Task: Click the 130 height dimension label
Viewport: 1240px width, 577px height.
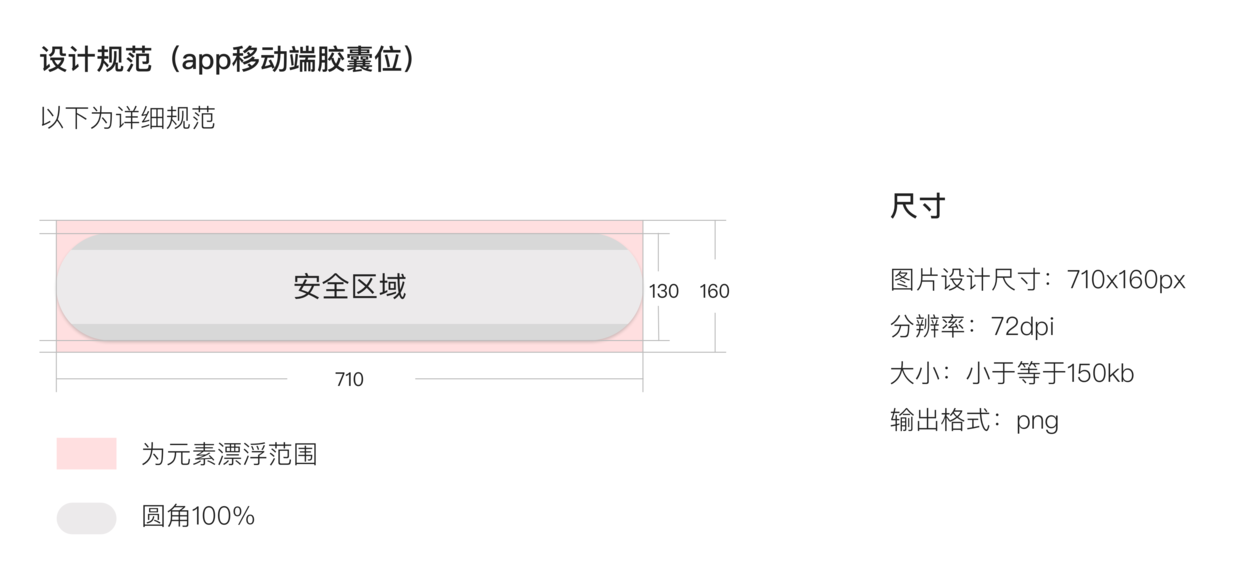Action: (x=664, y=291)
